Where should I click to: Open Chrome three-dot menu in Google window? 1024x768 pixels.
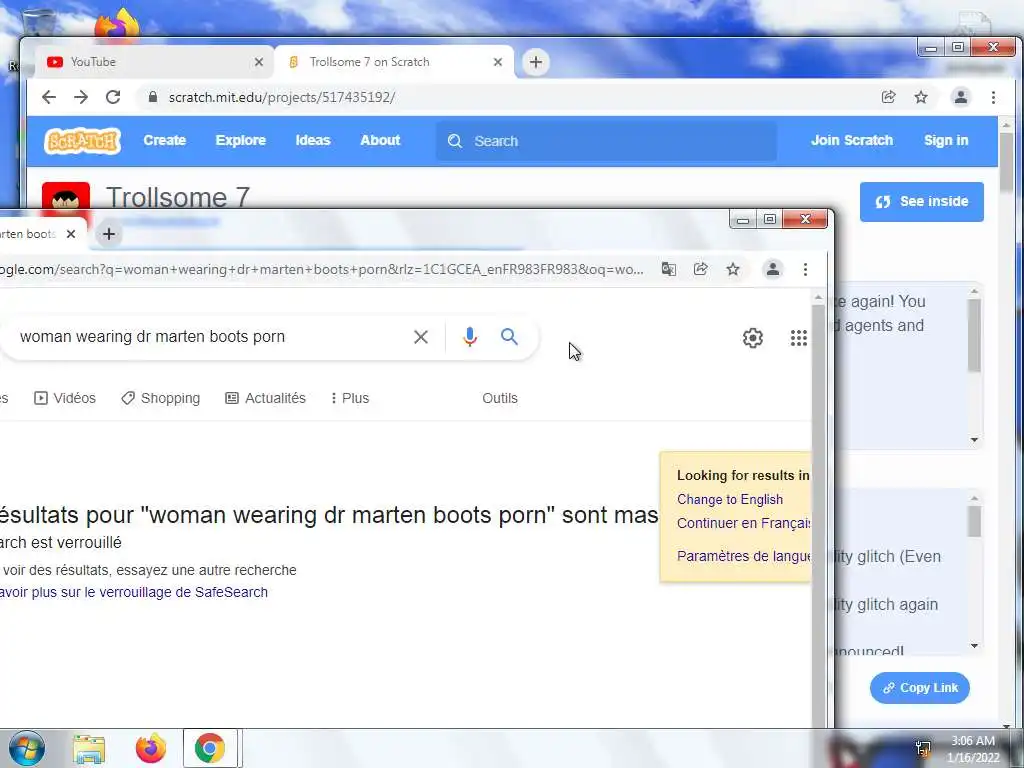tap(805, 269)
